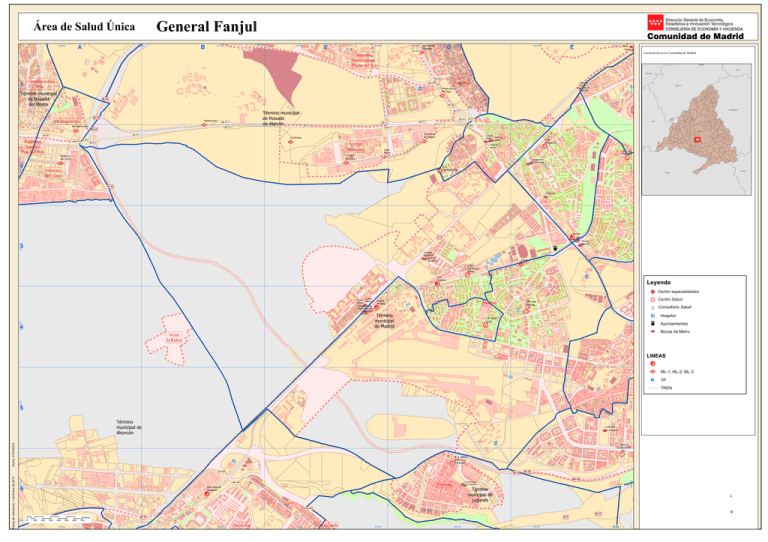The image size is (768, 542).
Task: Click the Centro especialidades legend icon
Action: 653,291
